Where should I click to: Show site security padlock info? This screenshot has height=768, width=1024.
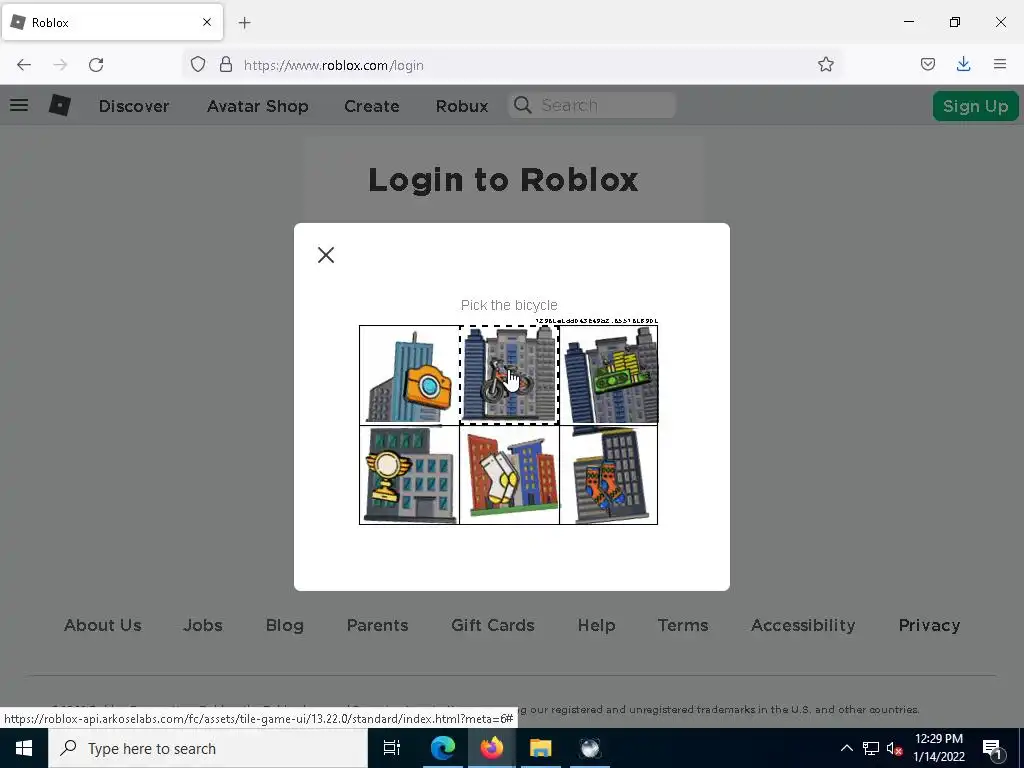226,65
